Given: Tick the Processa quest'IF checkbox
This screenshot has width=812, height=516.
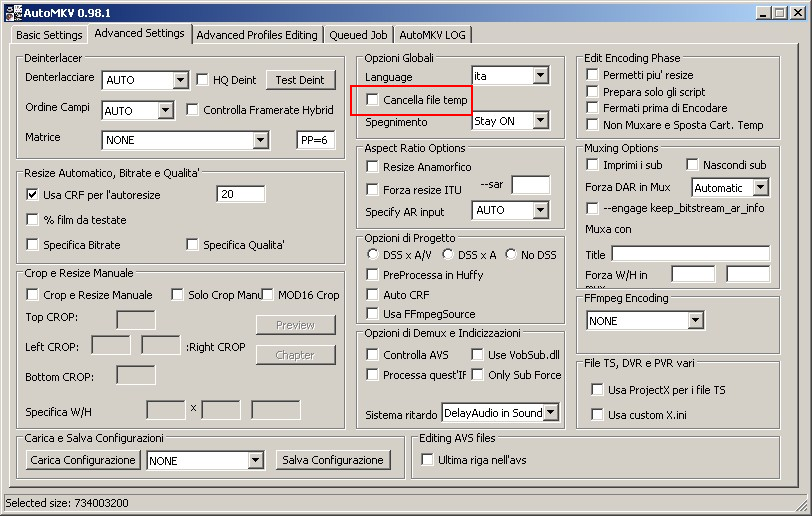Looking at the screenshot, I should click(x=372, y=374).
